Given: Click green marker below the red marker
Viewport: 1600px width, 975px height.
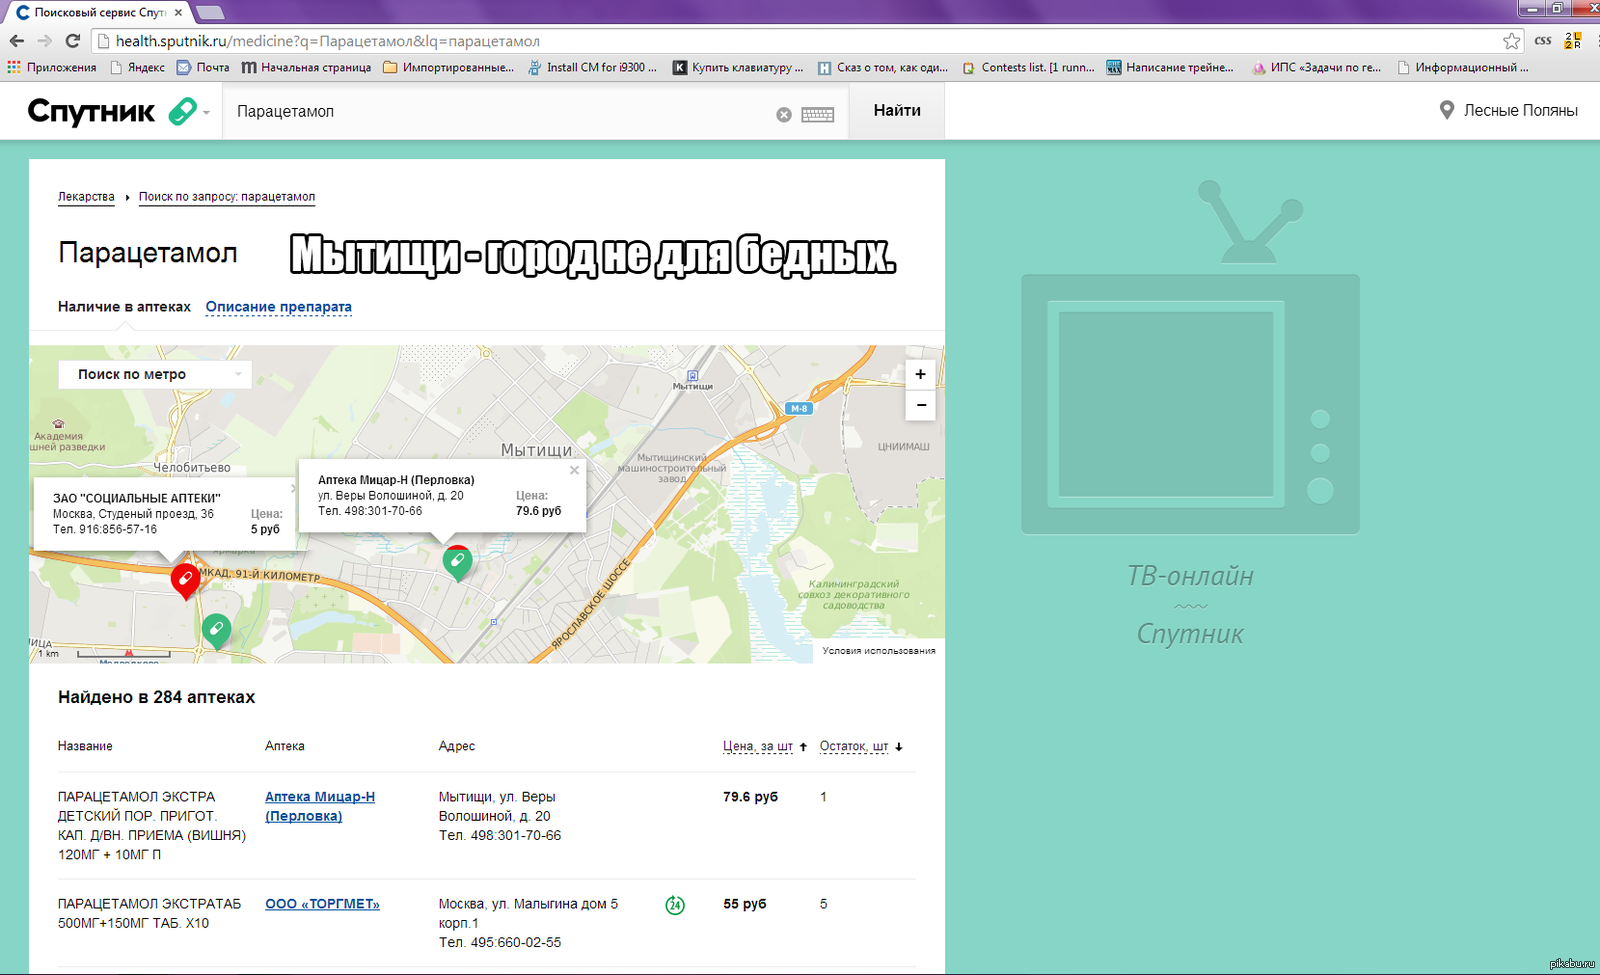Looking at the screenshot, I should tap(216, 631).
